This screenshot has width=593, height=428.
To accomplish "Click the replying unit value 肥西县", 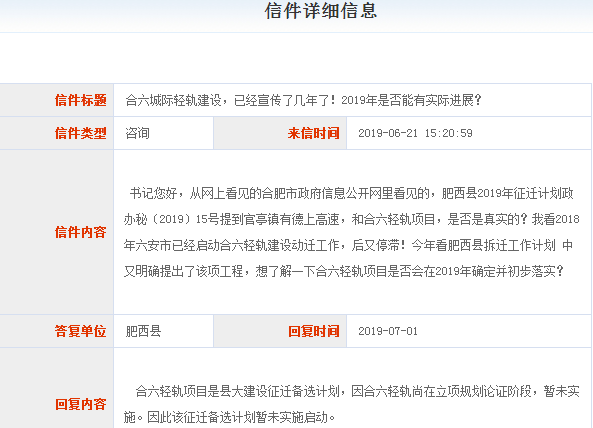I will click(x=143, y=331).
